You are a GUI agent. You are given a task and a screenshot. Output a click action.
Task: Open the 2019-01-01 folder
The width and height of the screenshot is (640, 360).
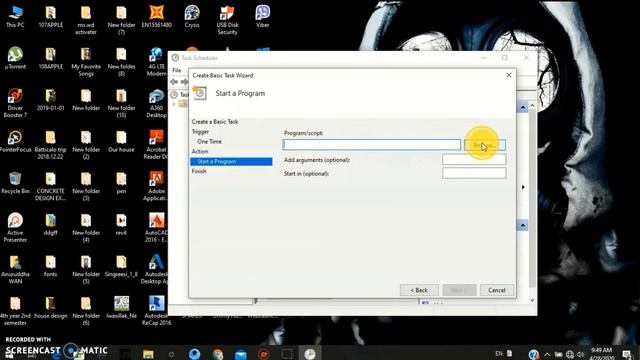(x=51, y=100)
